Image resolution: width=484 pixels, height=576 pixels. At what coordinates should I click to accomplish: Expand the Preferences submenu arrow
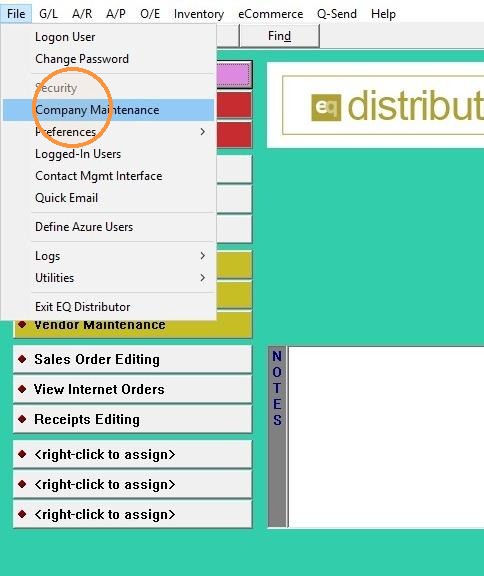pyautogui.click(x=203, y=132)
